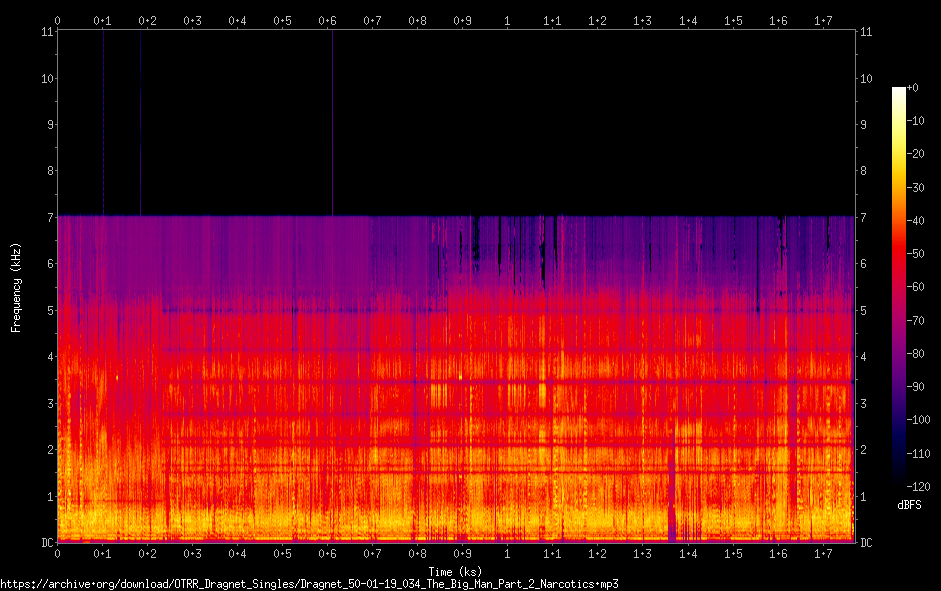941x591 pixels.
Task: Select the 11 kHz label on right axis
Action: coord(866,32)
